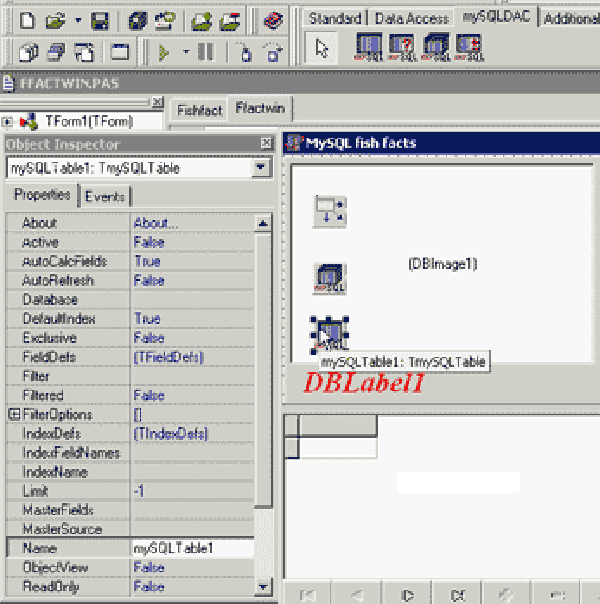Select the DefaultIndex property row
600x604 pixels.
(x=130, y=319)
